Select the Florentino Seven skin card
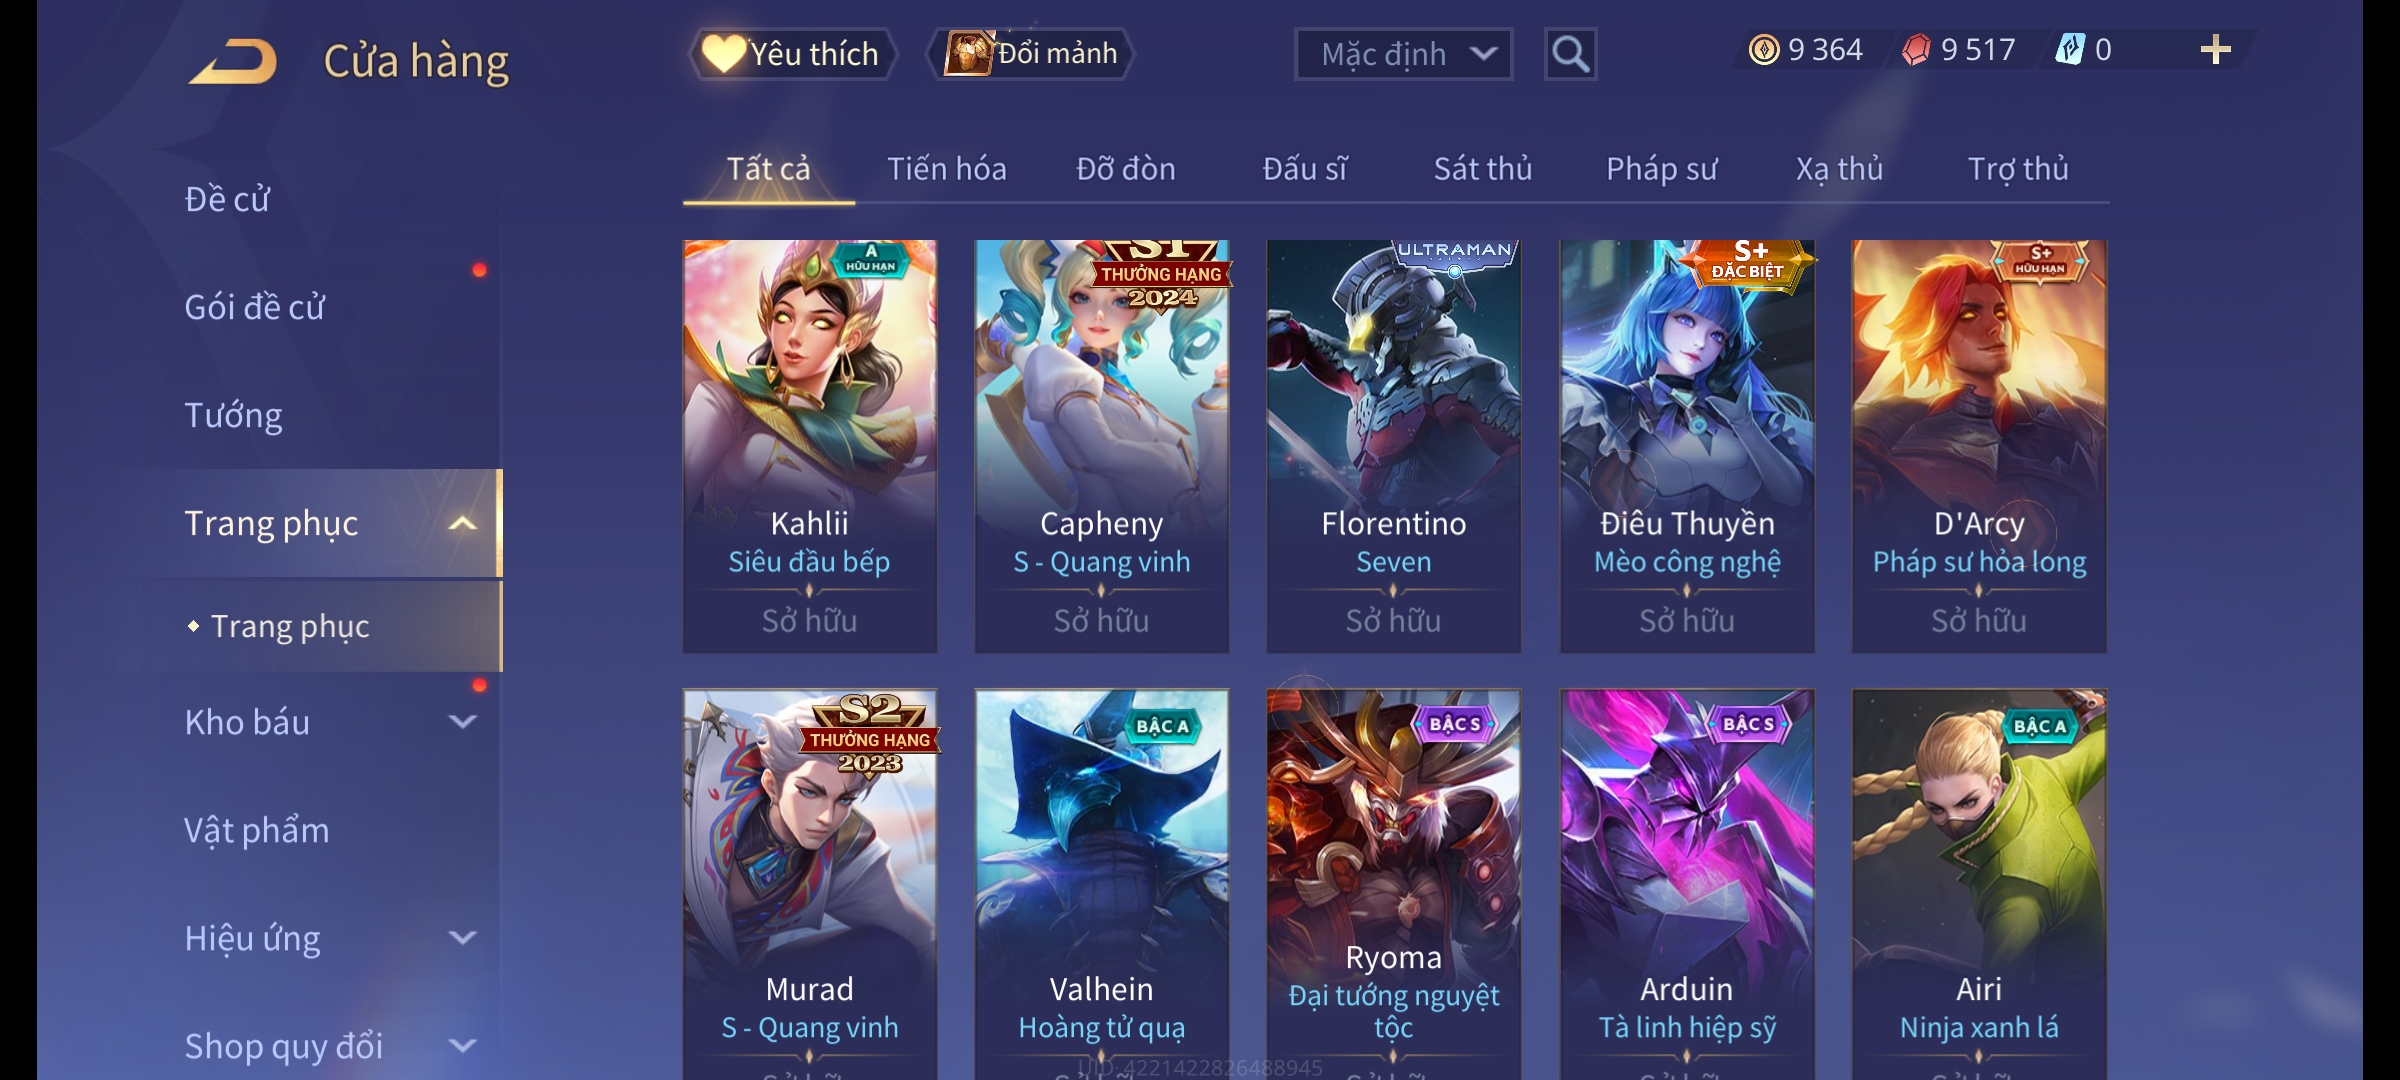 pos(1394,446)
